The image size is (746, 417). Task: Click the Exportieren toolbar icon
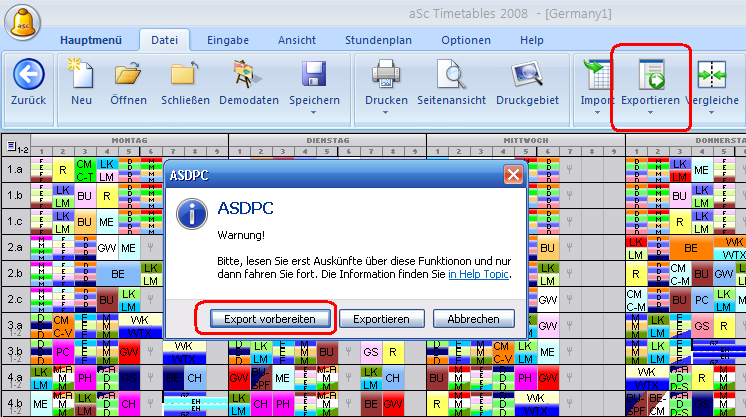[651, 74]
